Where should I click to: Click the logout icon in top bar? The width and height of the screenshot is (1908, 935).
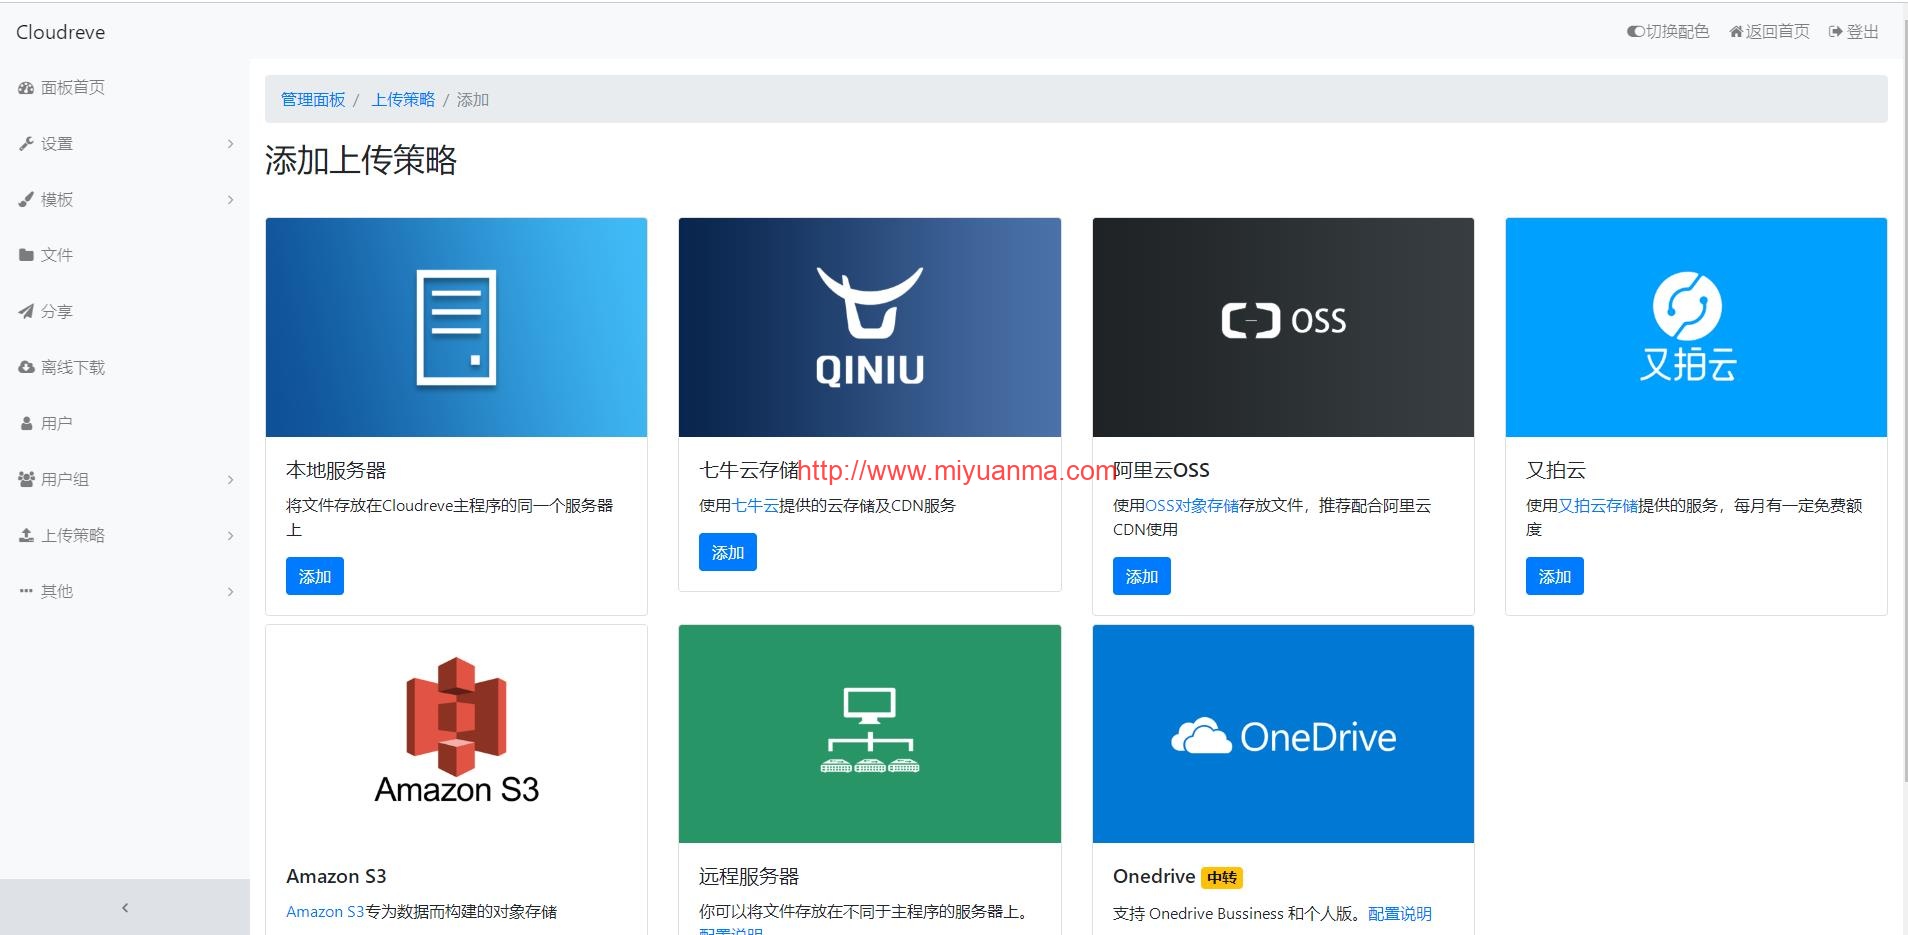[1836, 32]
